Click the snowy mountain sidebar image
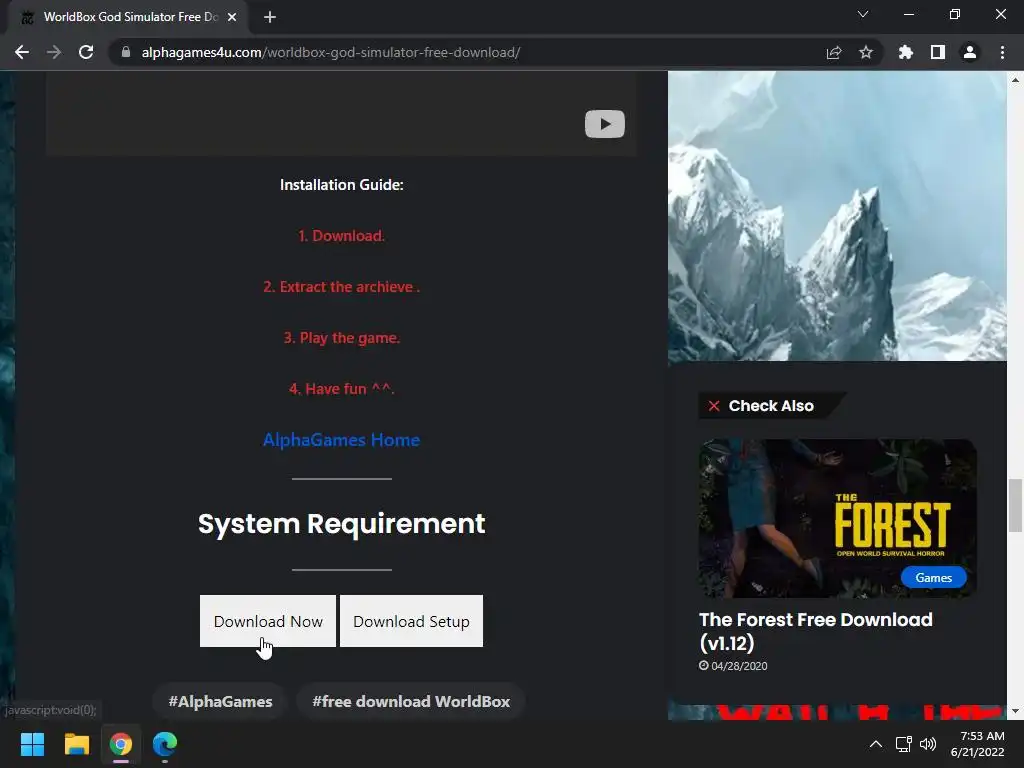 point(837,216)
